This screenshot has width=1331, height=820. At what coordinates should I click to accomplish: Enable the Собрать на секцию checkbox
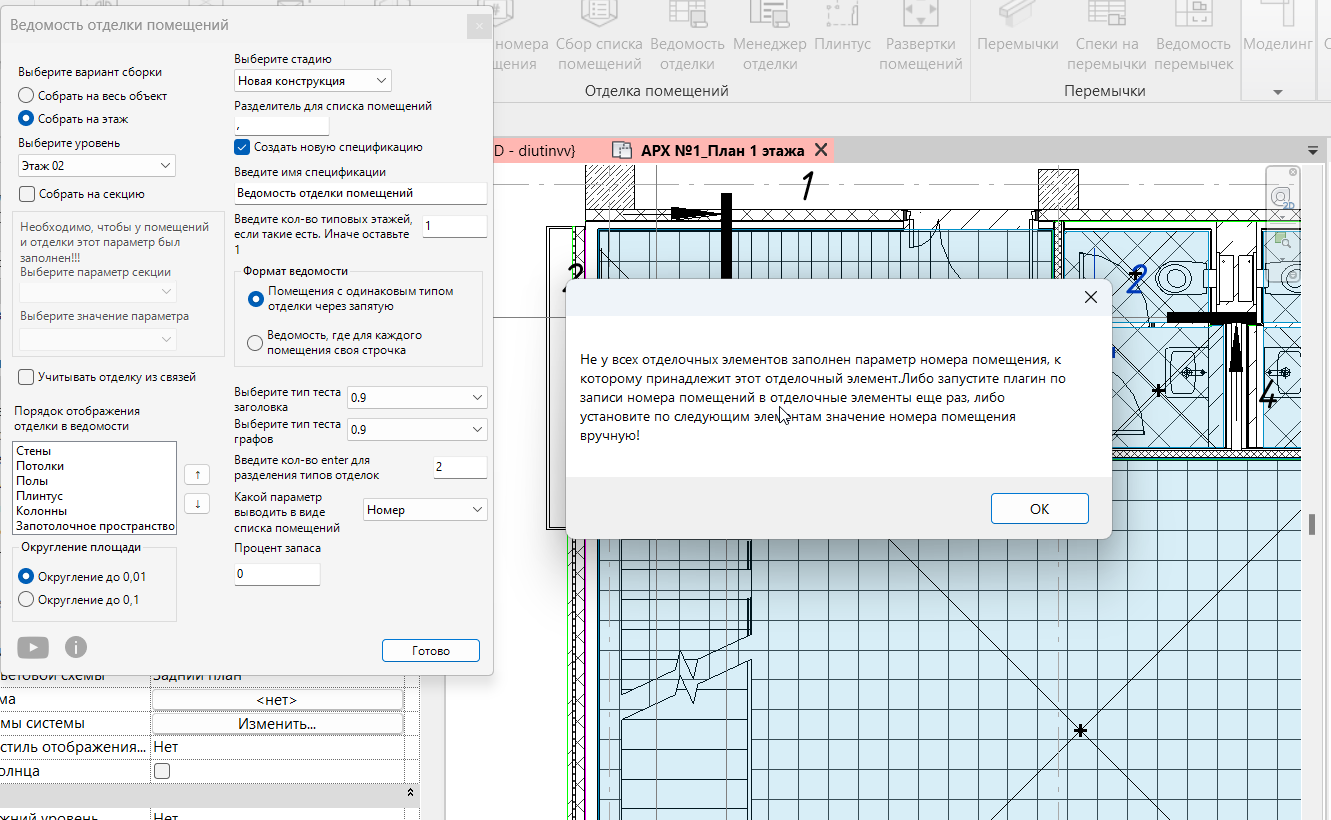point(27,194)
